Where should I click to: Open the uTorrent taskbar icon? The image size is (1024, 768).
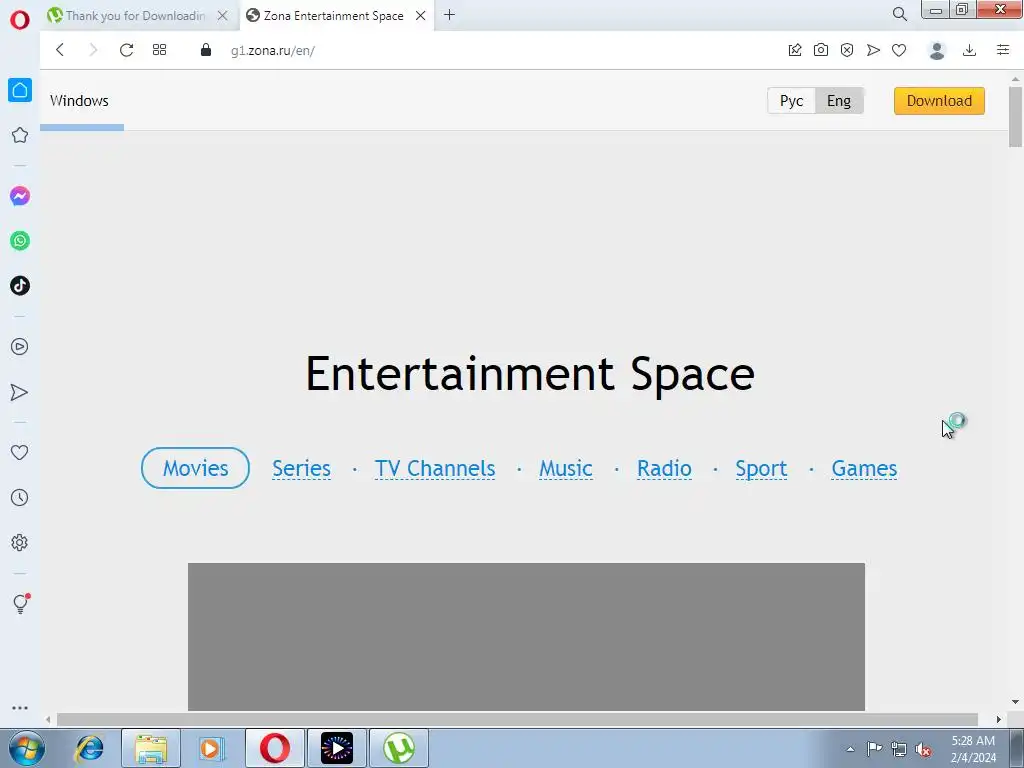[x=399, y=748]
